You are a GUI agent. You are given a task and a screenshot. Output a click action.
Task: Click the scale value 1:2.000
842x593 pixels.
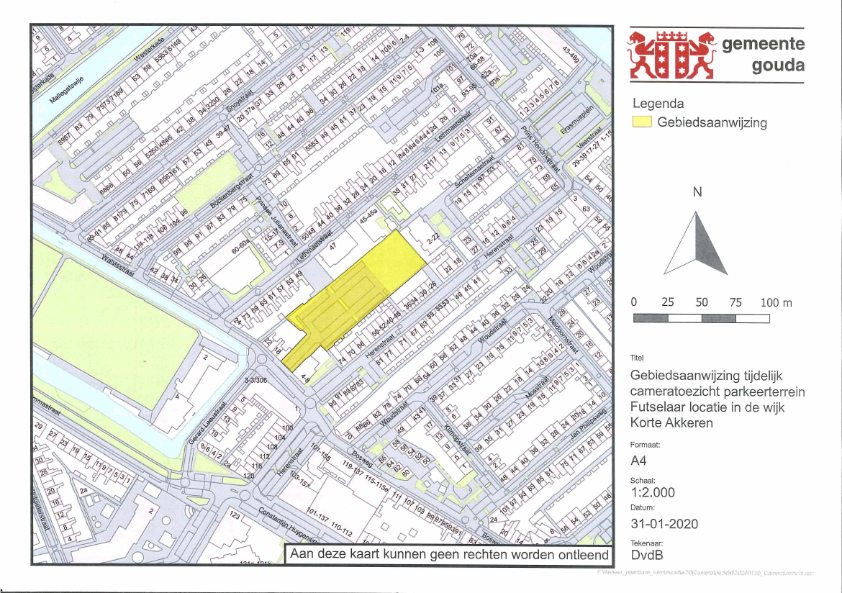[652, 492]
